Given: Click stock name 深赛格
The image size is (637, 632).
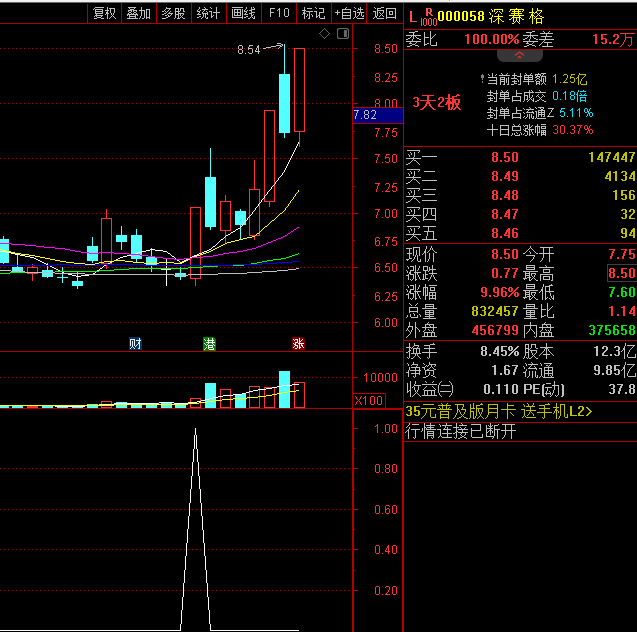Looking at the screenshot, I should tap(516, 17).
